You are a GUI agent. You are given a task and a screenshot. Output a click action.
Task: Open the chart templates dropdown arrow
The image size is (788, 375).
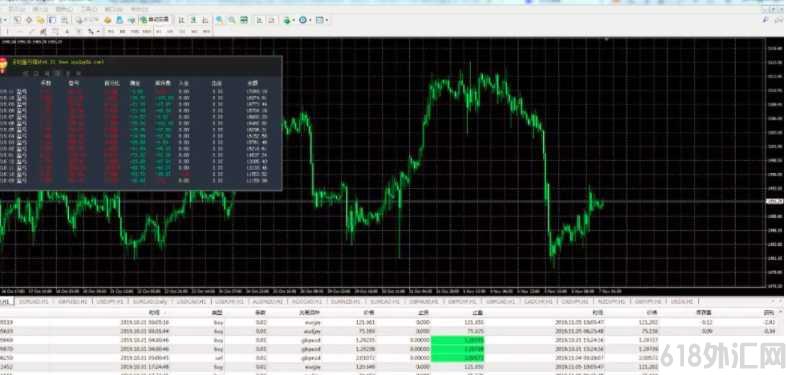coord(327,20)
